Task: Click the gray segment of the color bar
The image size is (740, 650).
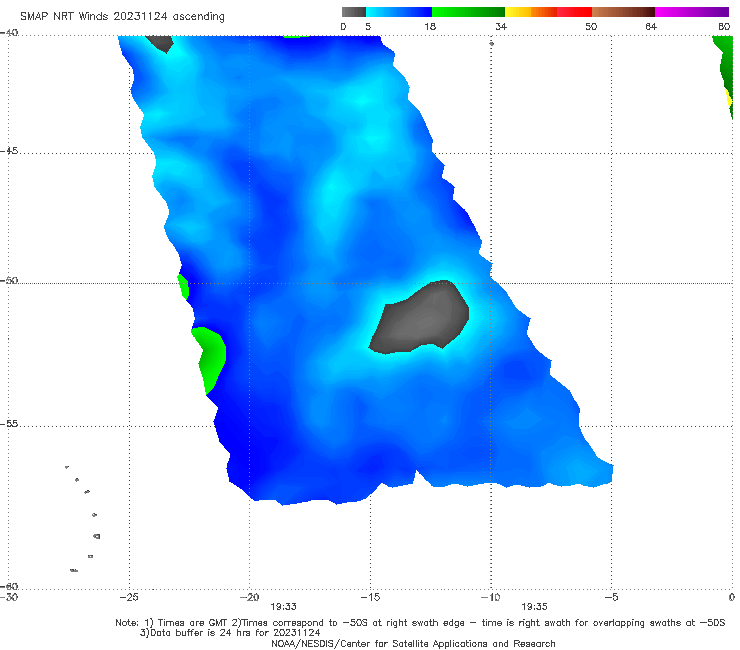Action: [x=353, y=12]
